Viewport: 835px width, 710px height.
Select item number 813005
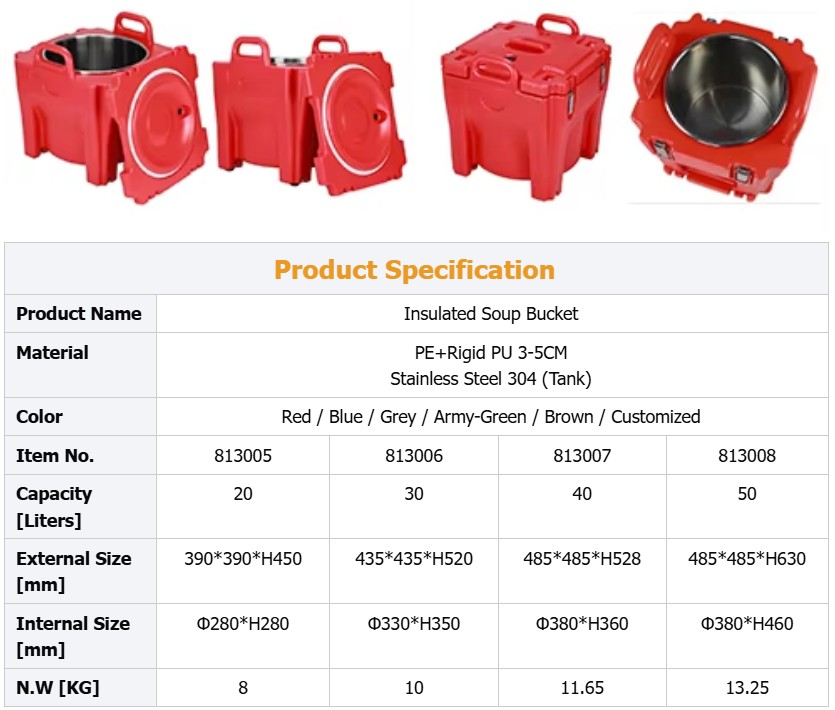242,454
